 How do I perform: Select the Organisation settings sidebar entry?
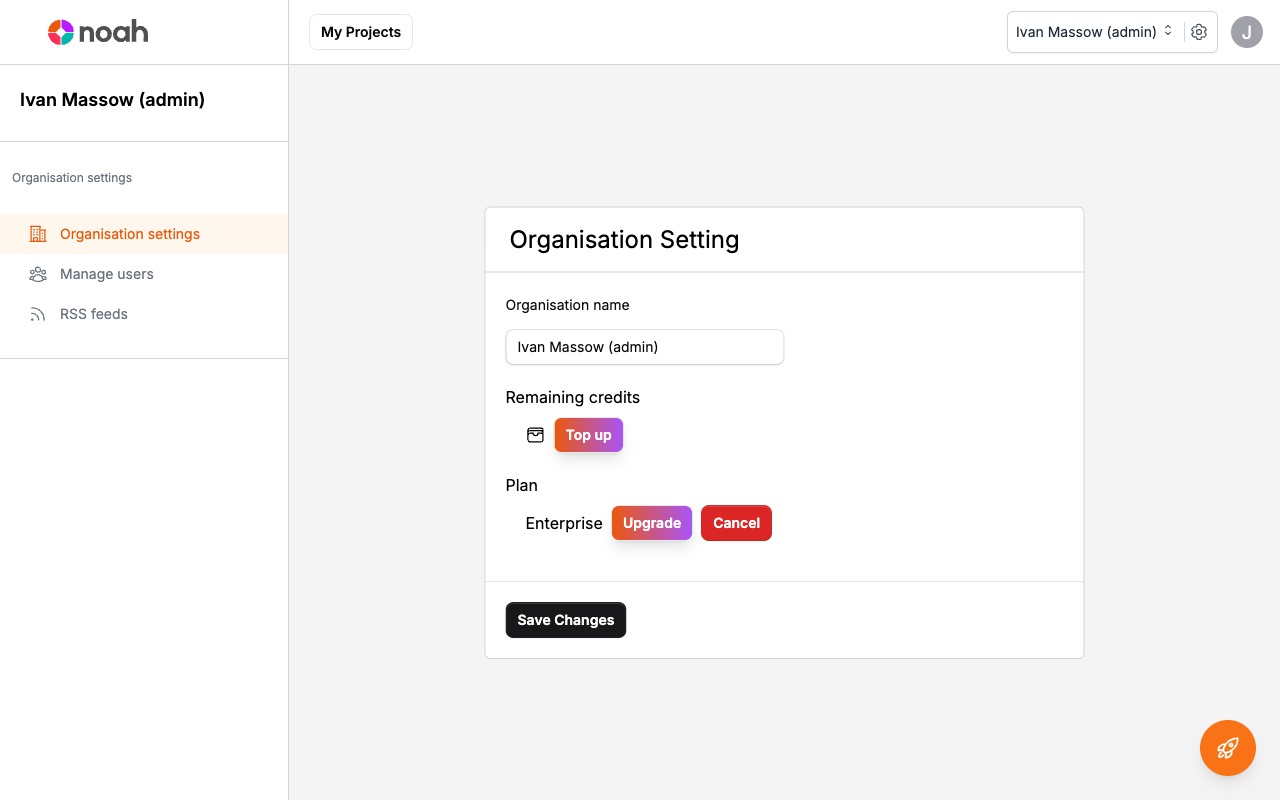click(128, 233)
